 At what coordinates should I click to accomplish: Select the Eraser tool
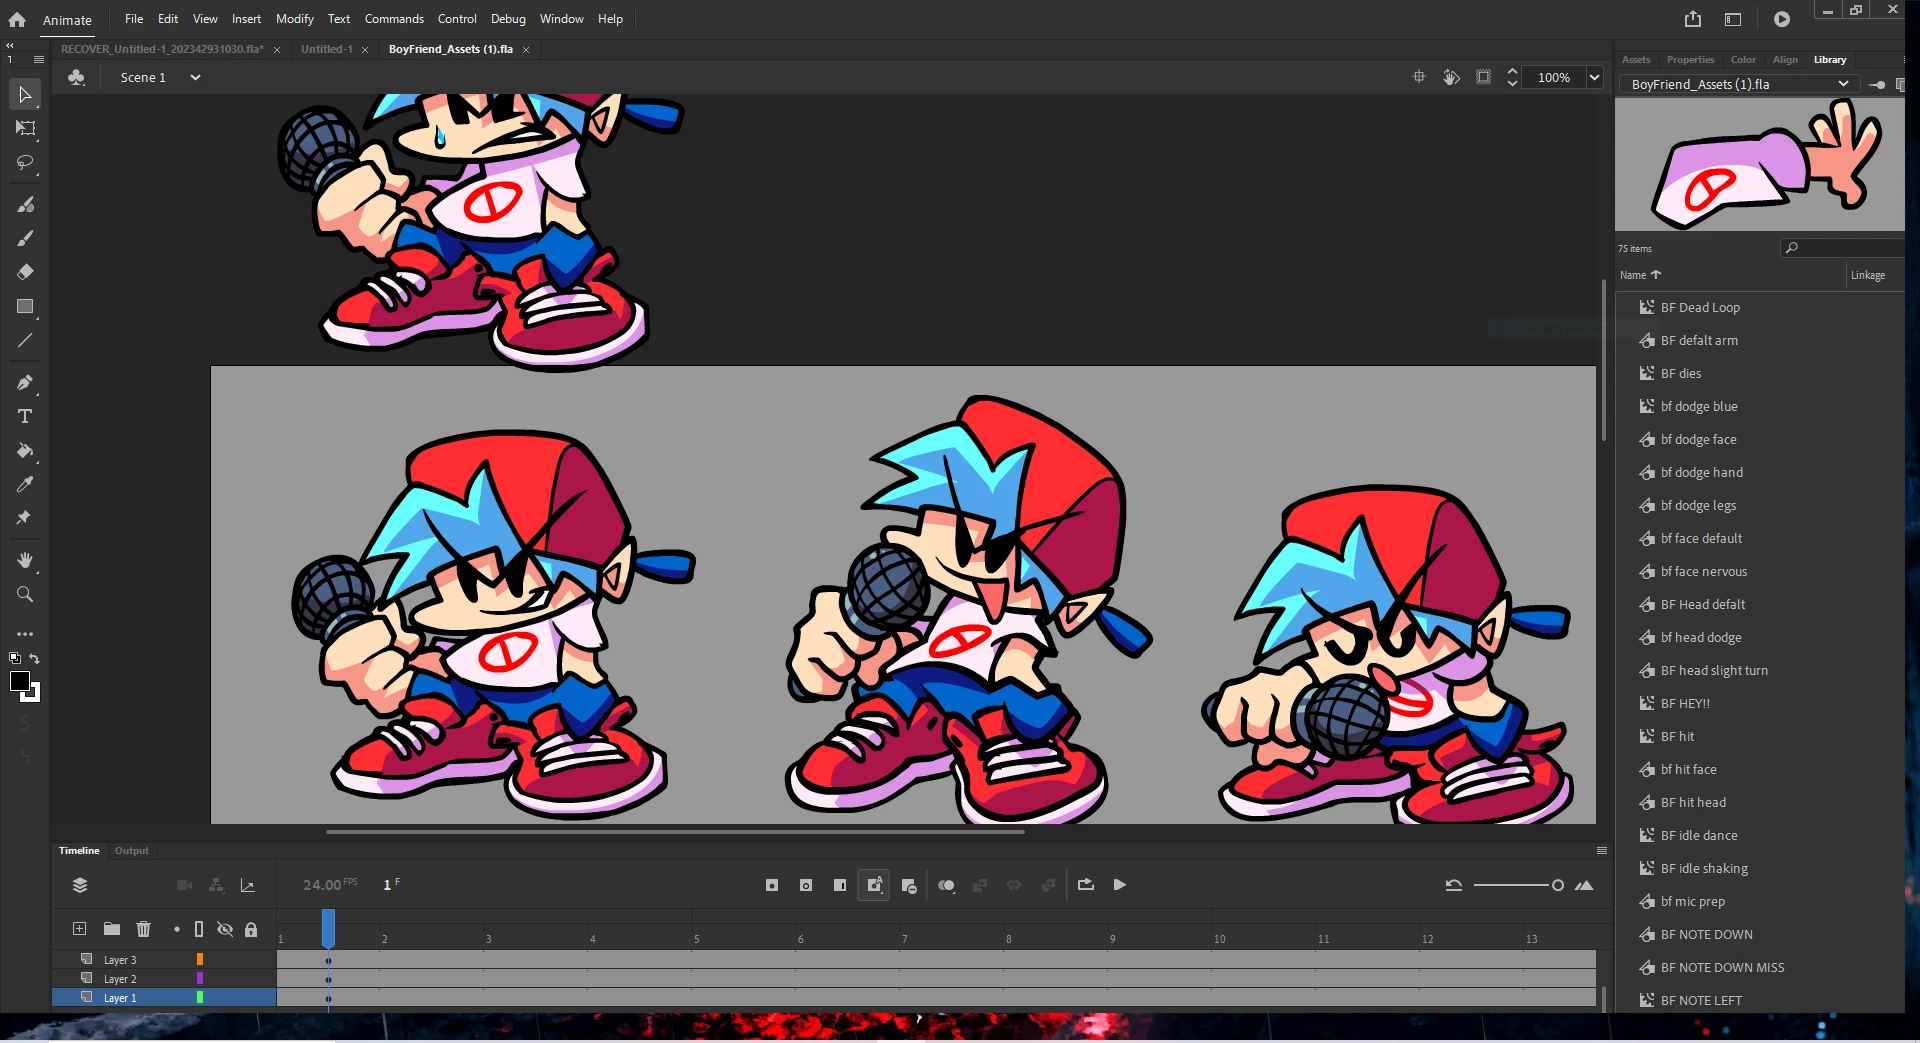click(x=25, y=272)
